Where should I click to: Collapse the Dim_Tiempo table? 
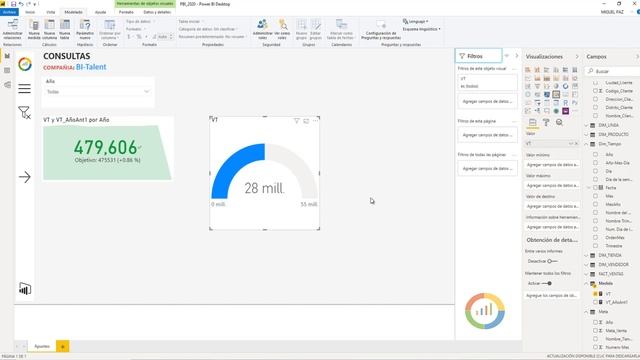(587, 144)
